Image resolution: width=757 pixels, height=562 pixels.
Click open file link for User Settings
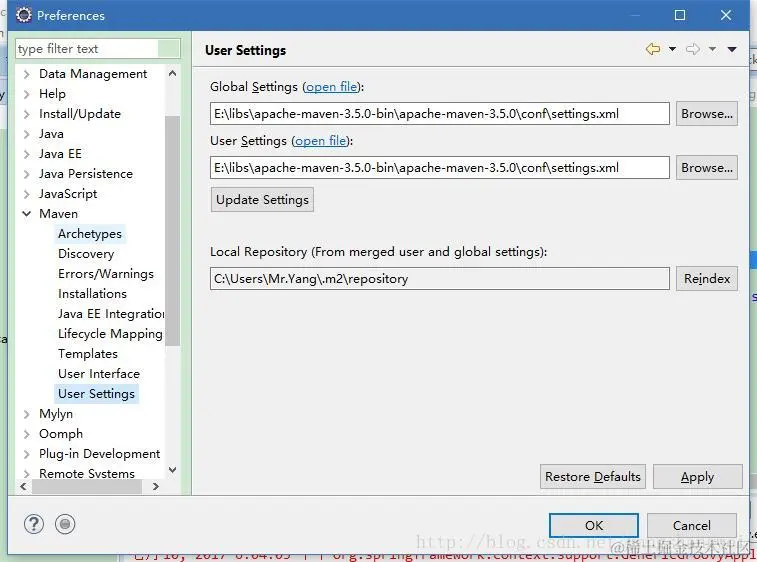(321, 141)
